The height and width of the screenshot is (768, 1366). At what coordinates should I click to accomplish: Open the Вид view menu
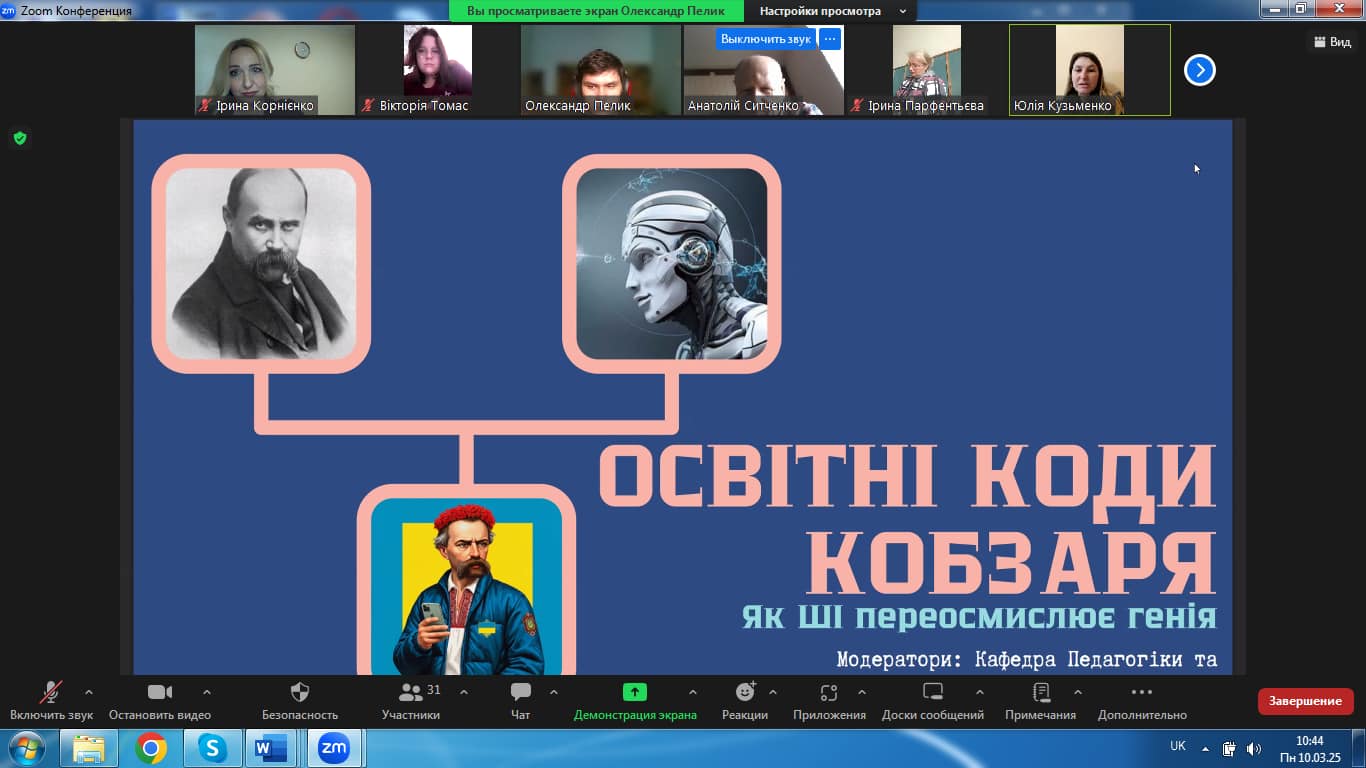click(x=1331, y=42)
